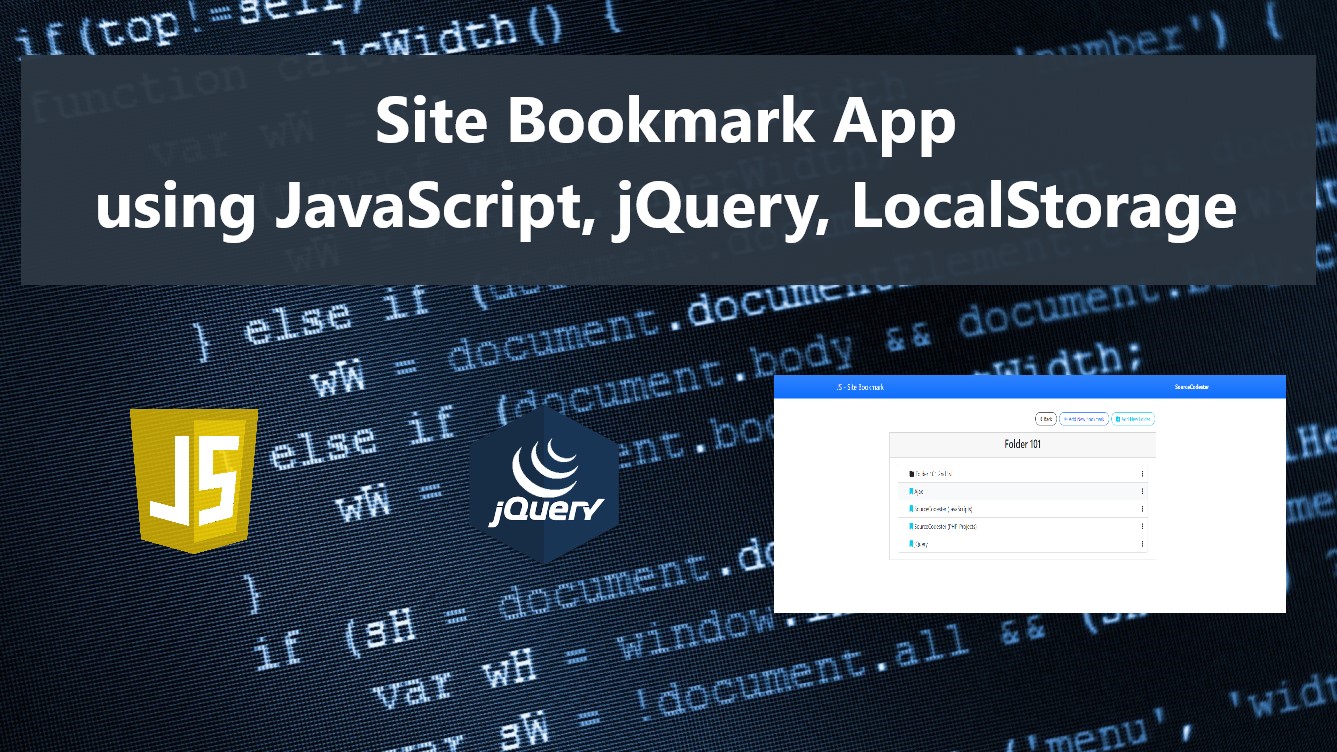Click the bookmark icon for SourceCodester (PHP Projects)
The height and width of the screenshot is (752, 1337).
tap(912, 527)
